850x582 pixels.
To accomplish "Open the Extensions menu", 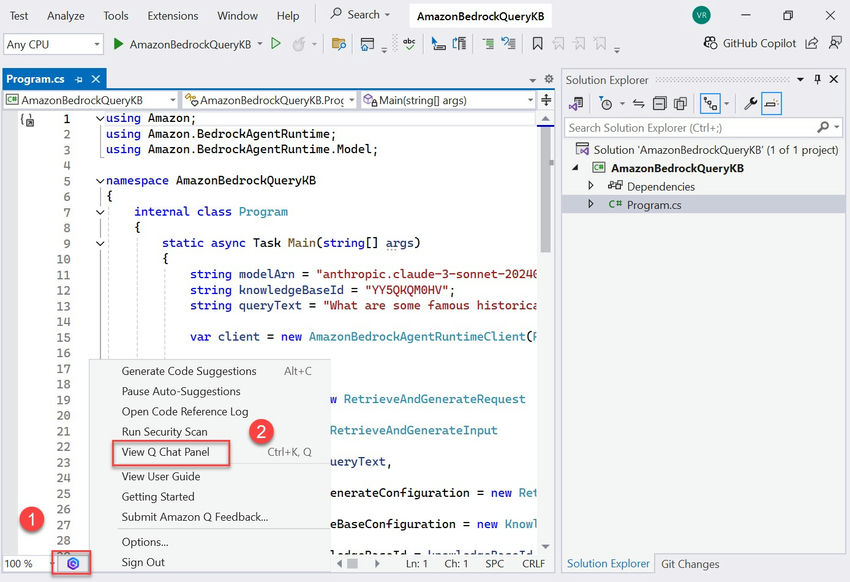I will pos(172,16).
